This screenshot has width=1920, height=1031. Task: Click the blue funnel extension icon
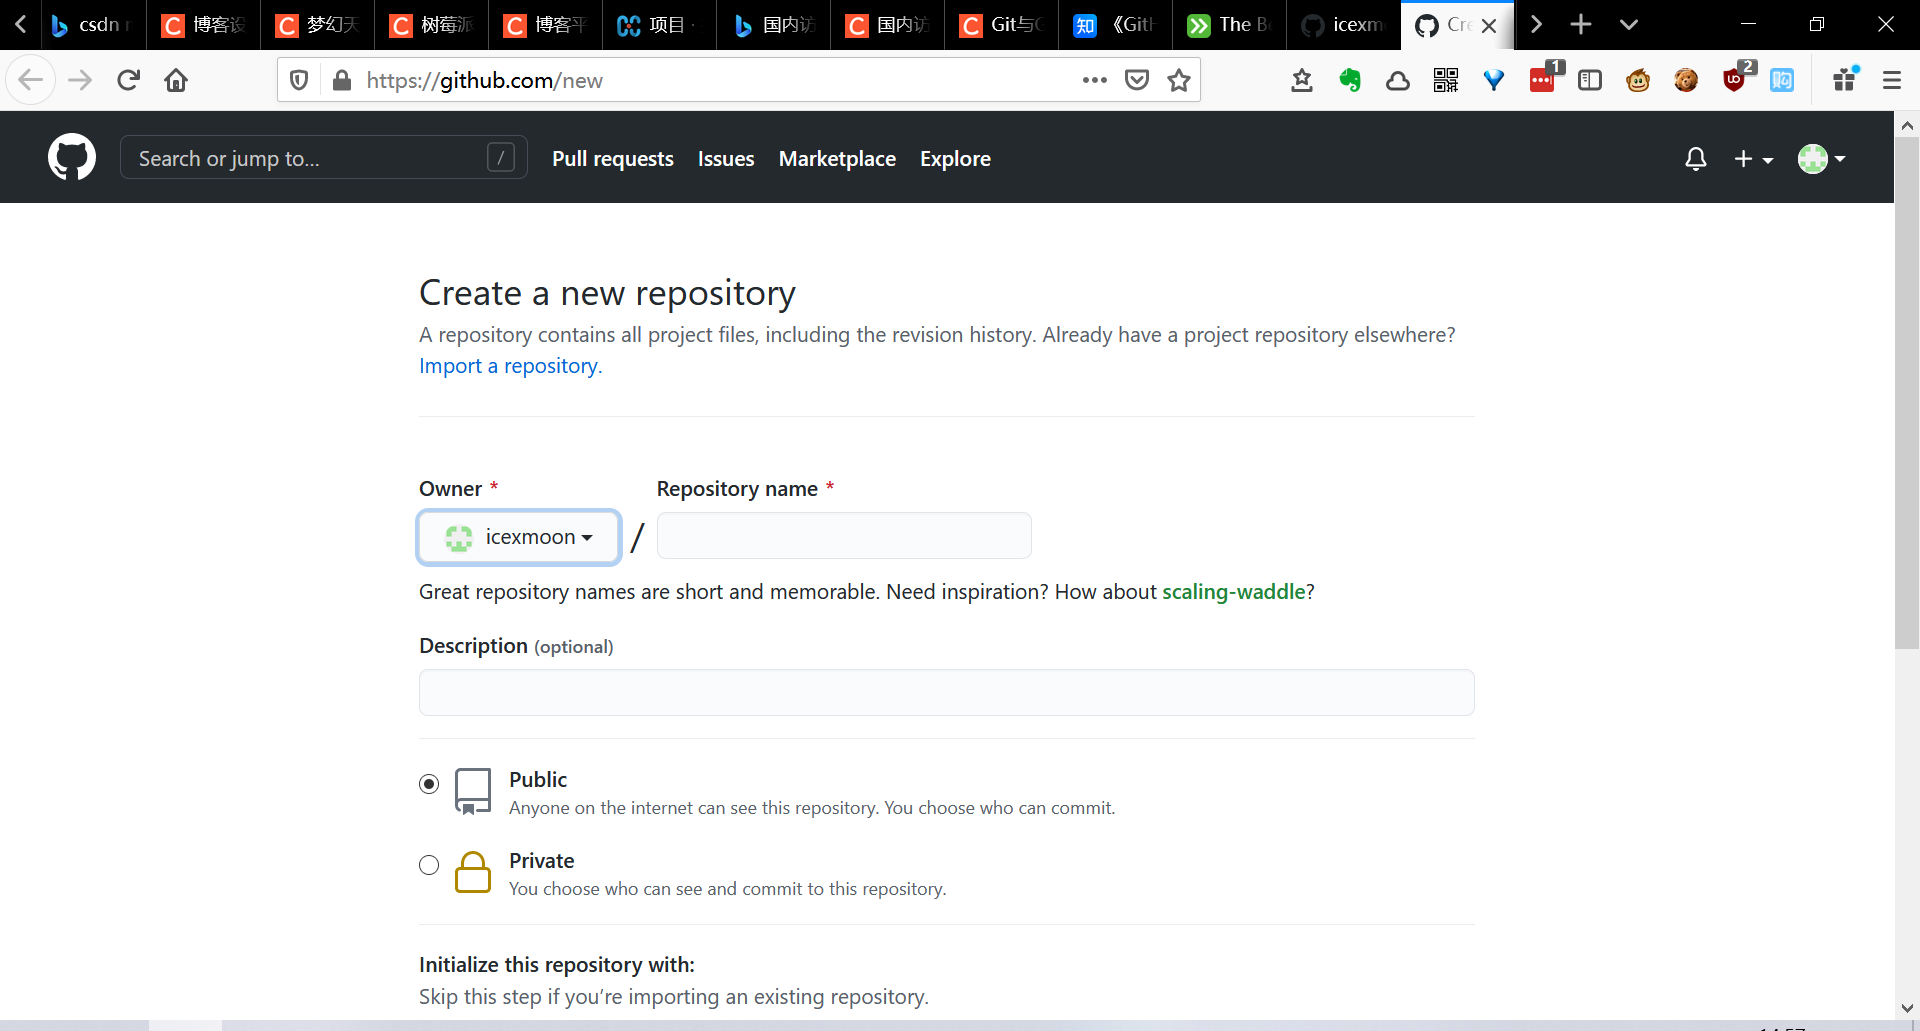point(1494,80)
